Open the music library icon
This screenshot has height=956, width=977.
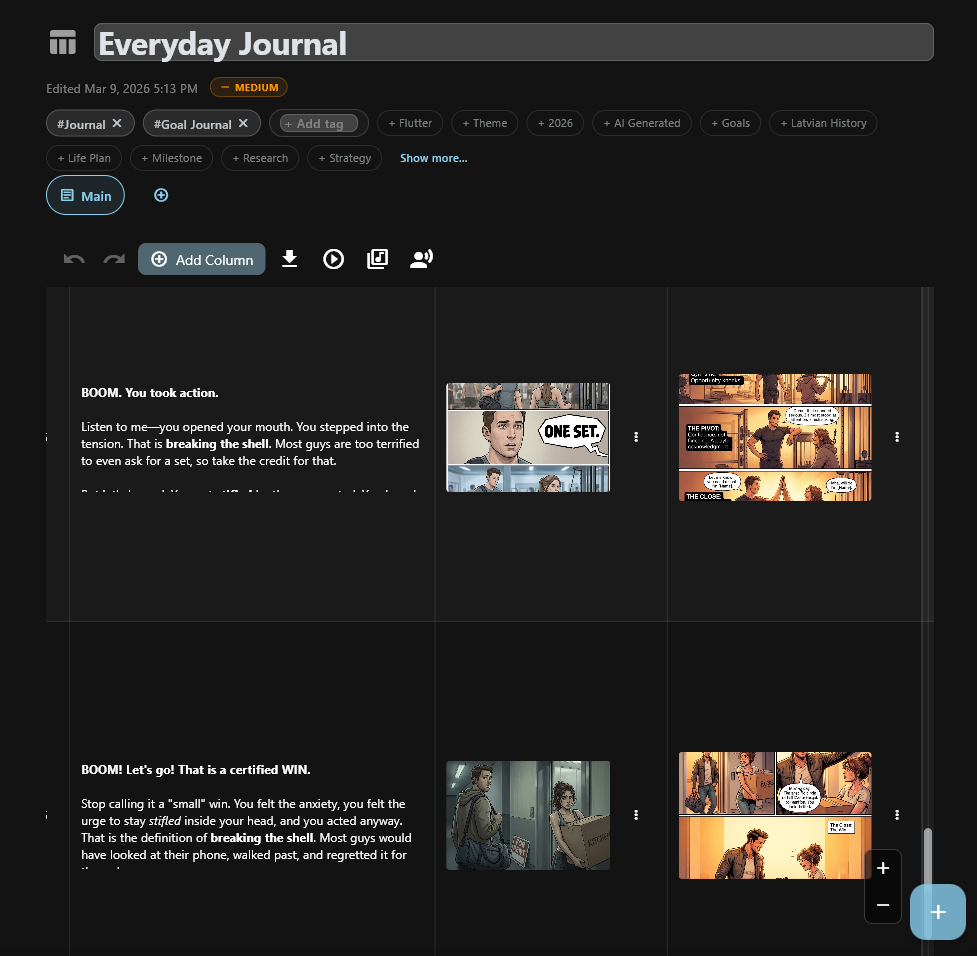coord(377,259)
